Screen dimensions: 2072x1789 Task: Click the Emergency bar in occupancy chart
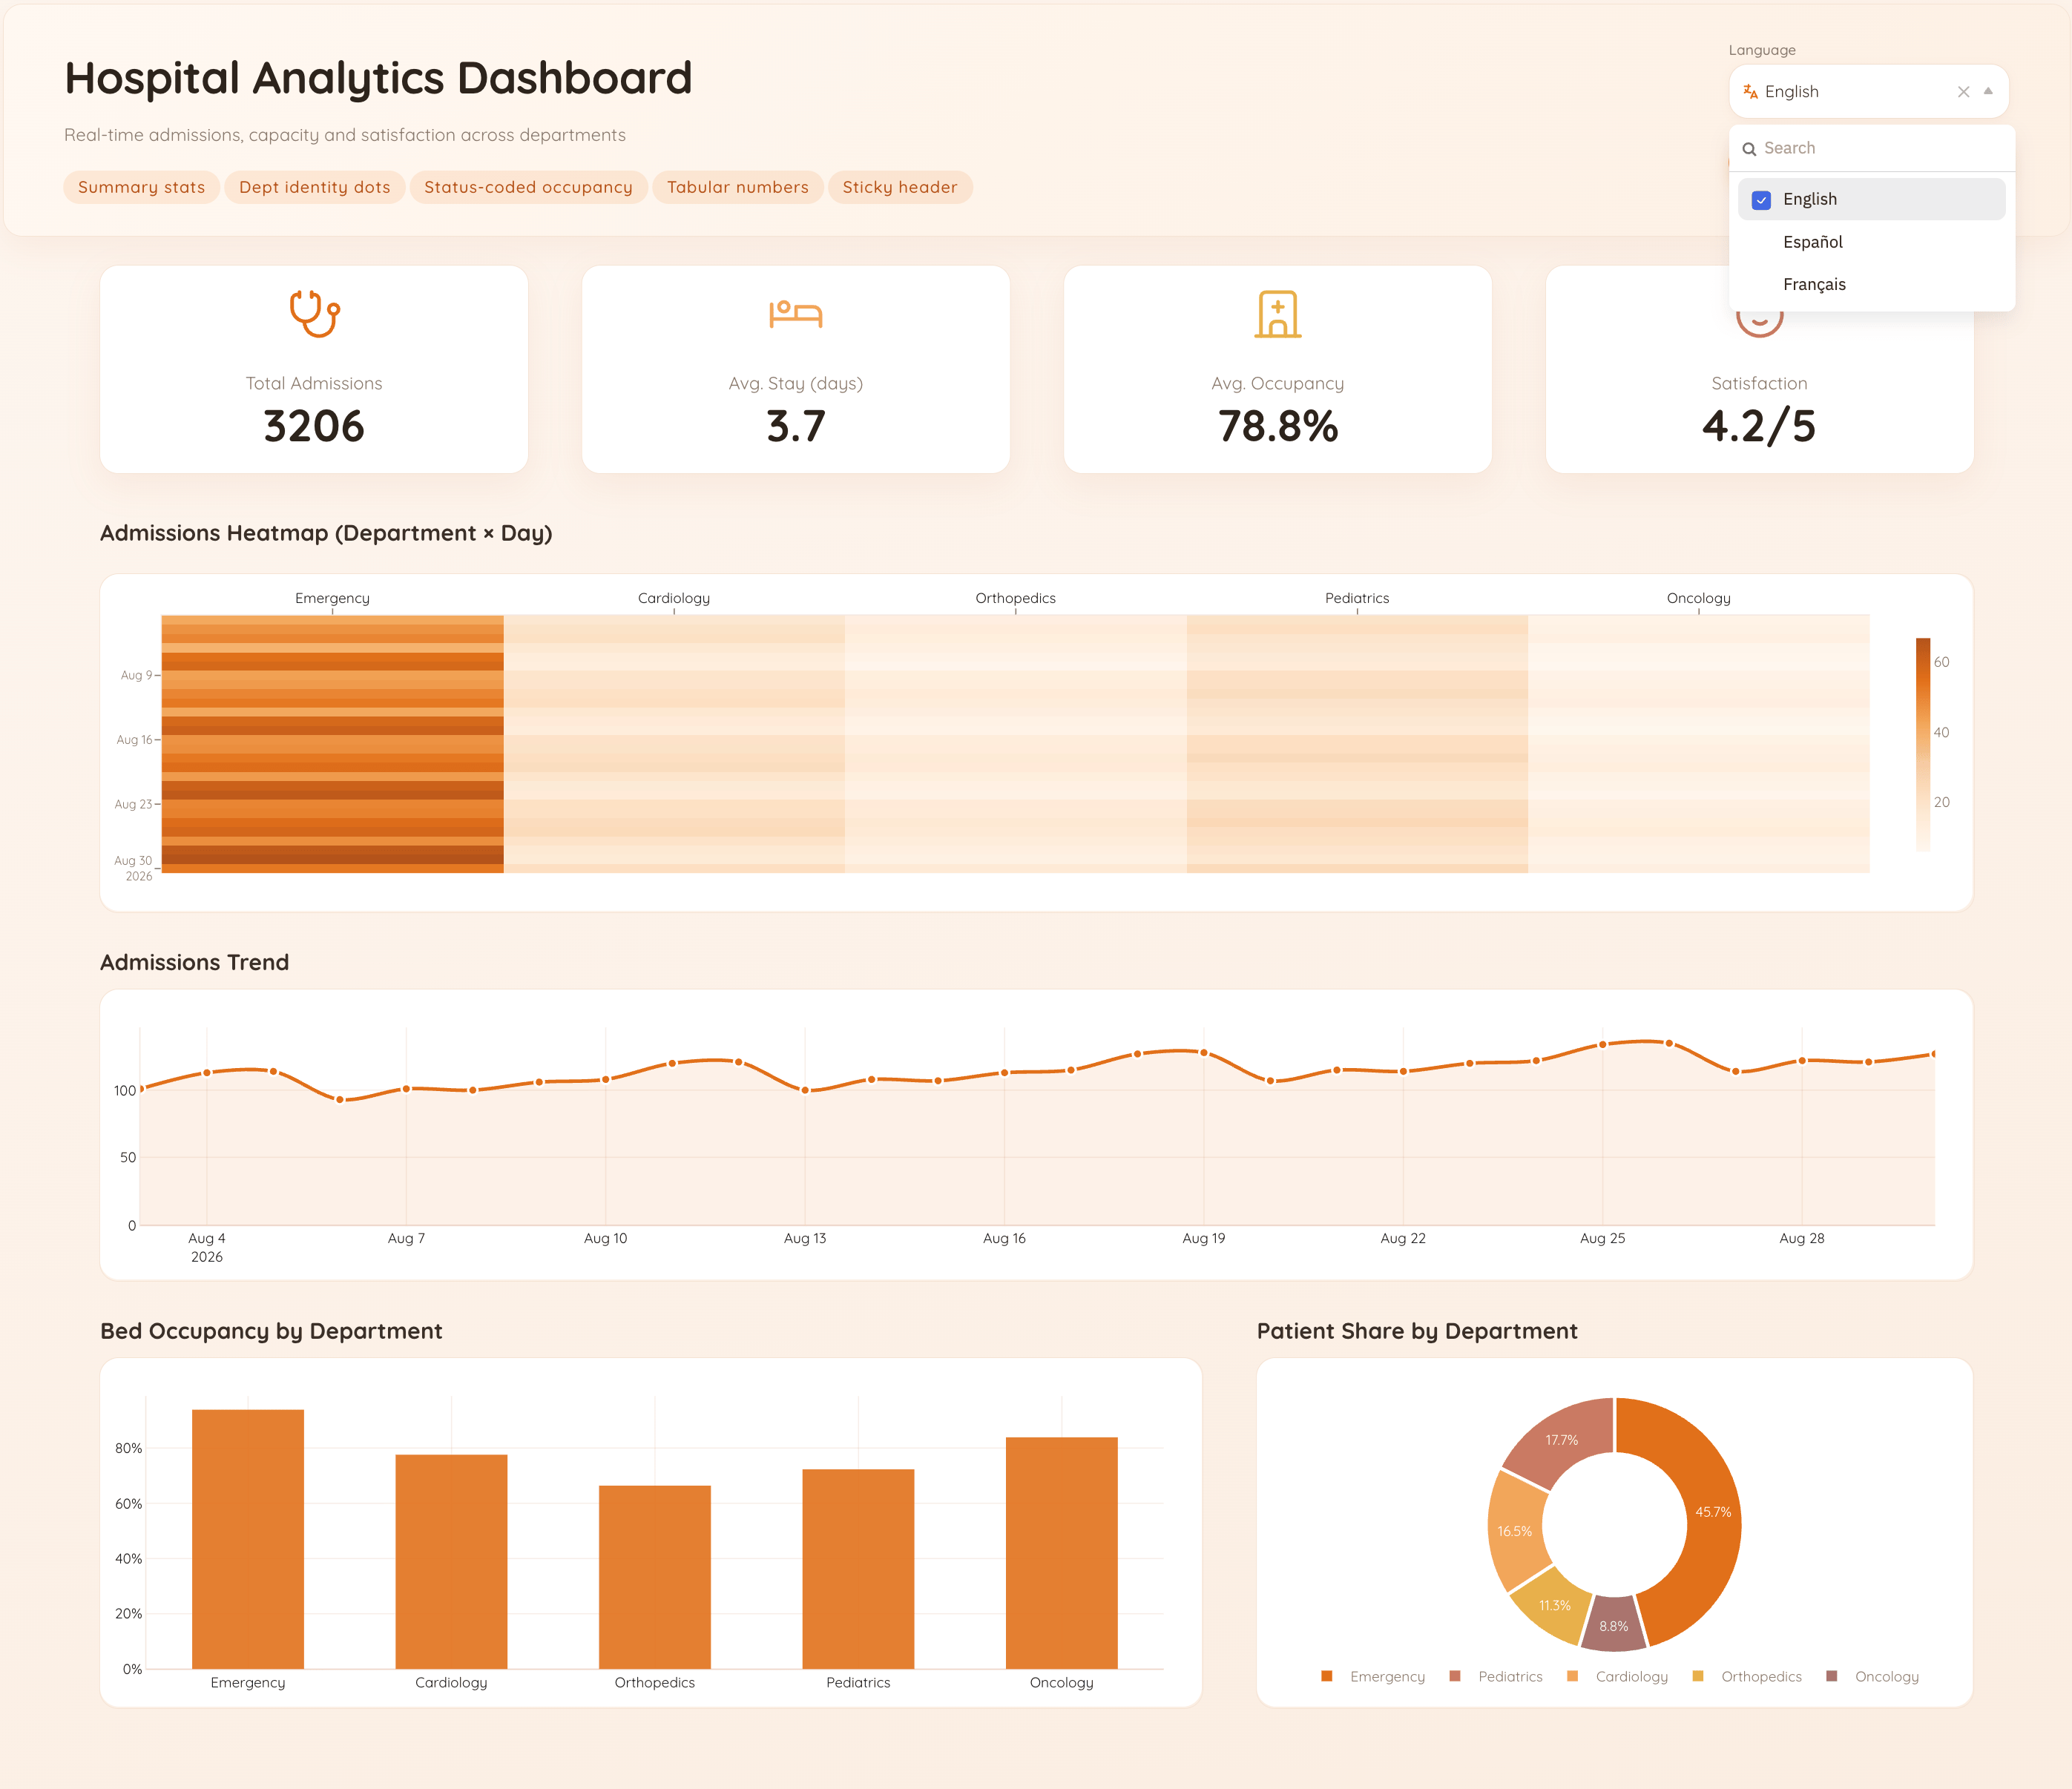(x=248, y=1539)
